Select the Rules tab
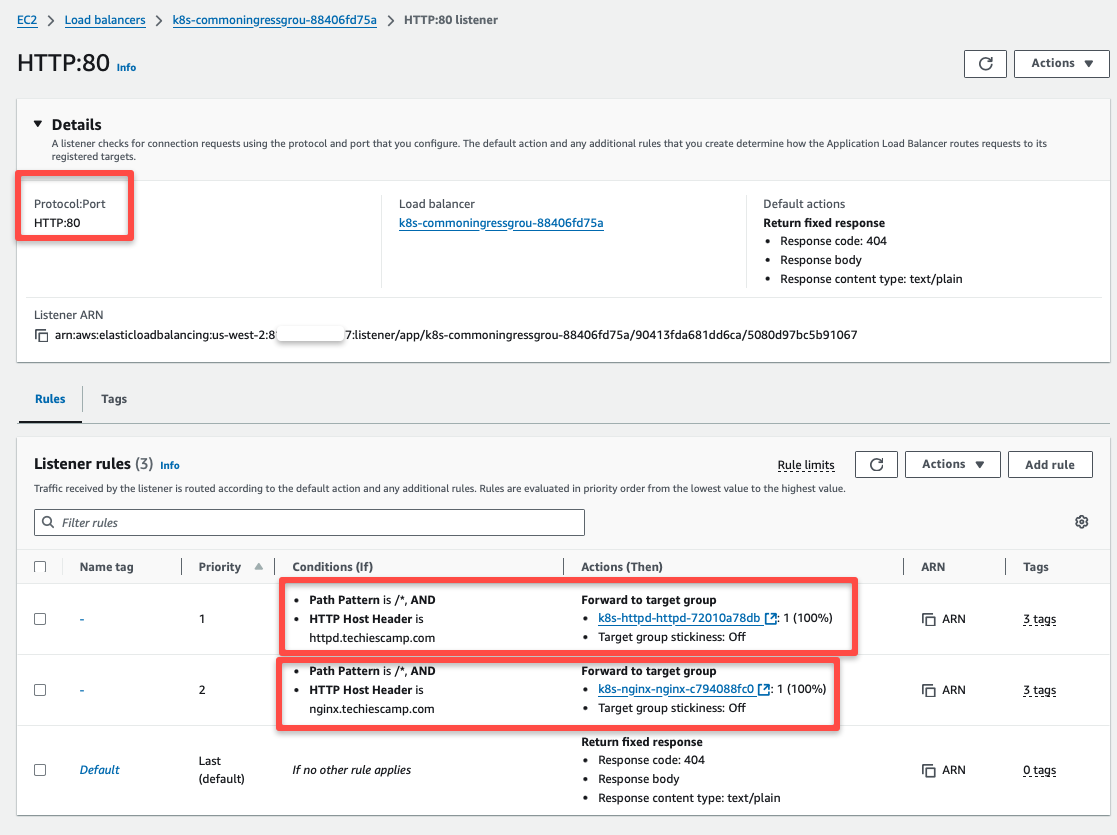 click(x=49, y=398)
